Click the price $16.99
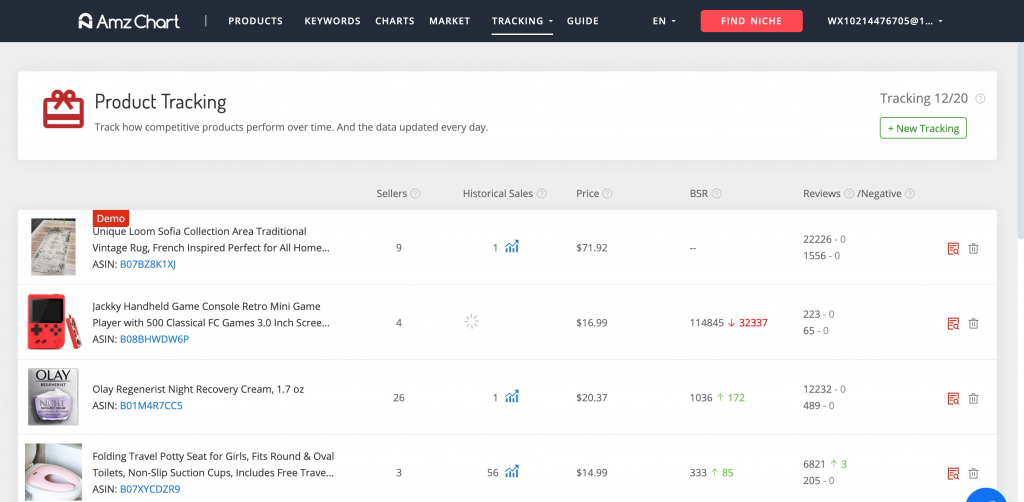Screen dimensions: 1024x502 point(592,322)
